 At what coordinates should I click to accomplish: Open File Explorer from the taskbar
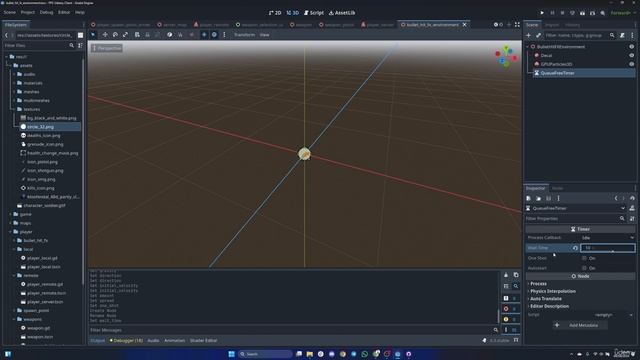coord(310,354)
